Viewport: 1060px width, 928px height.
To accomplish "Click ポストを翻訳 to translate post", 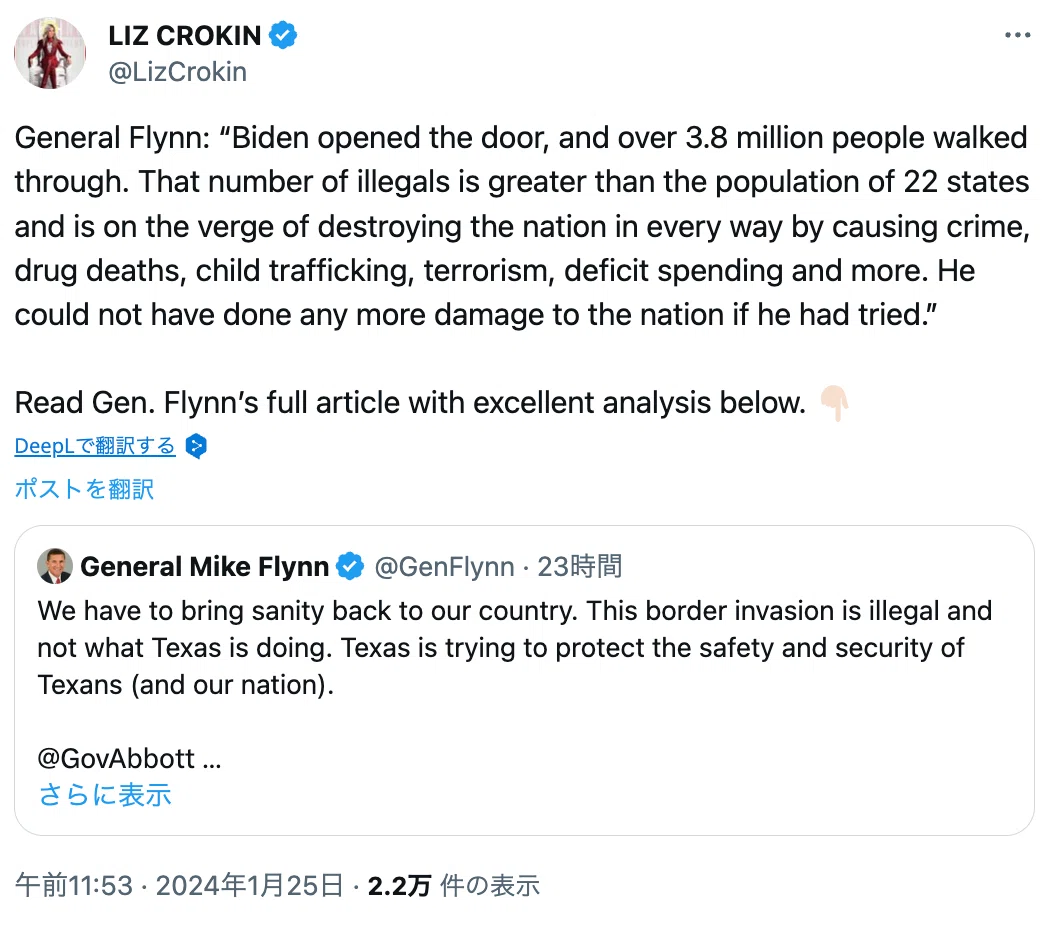I will (85, 489).
